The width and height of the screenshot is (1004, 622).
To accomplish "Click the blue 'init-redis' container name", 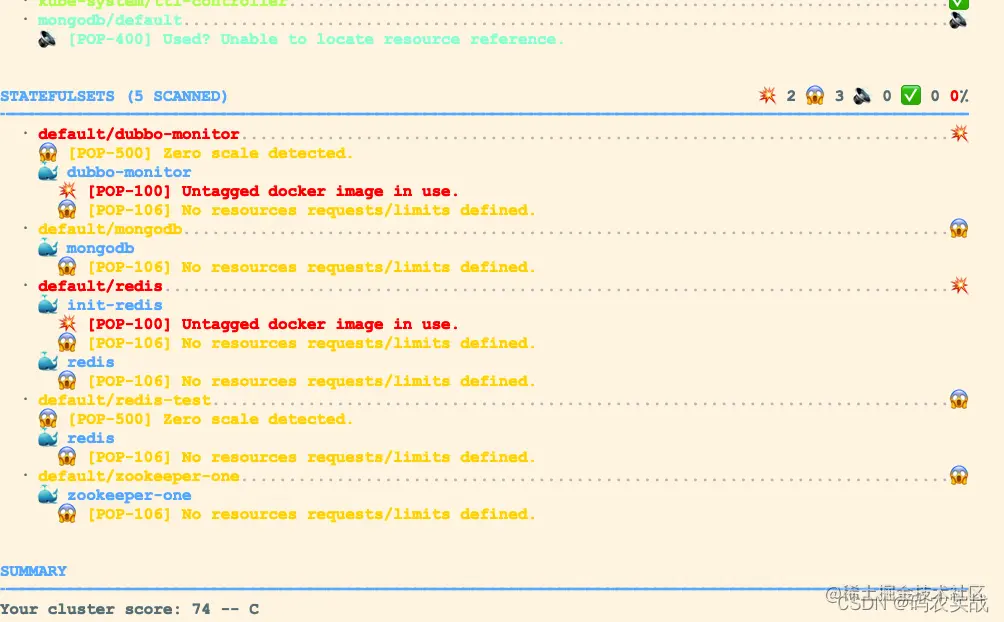I will coord(115,305).
